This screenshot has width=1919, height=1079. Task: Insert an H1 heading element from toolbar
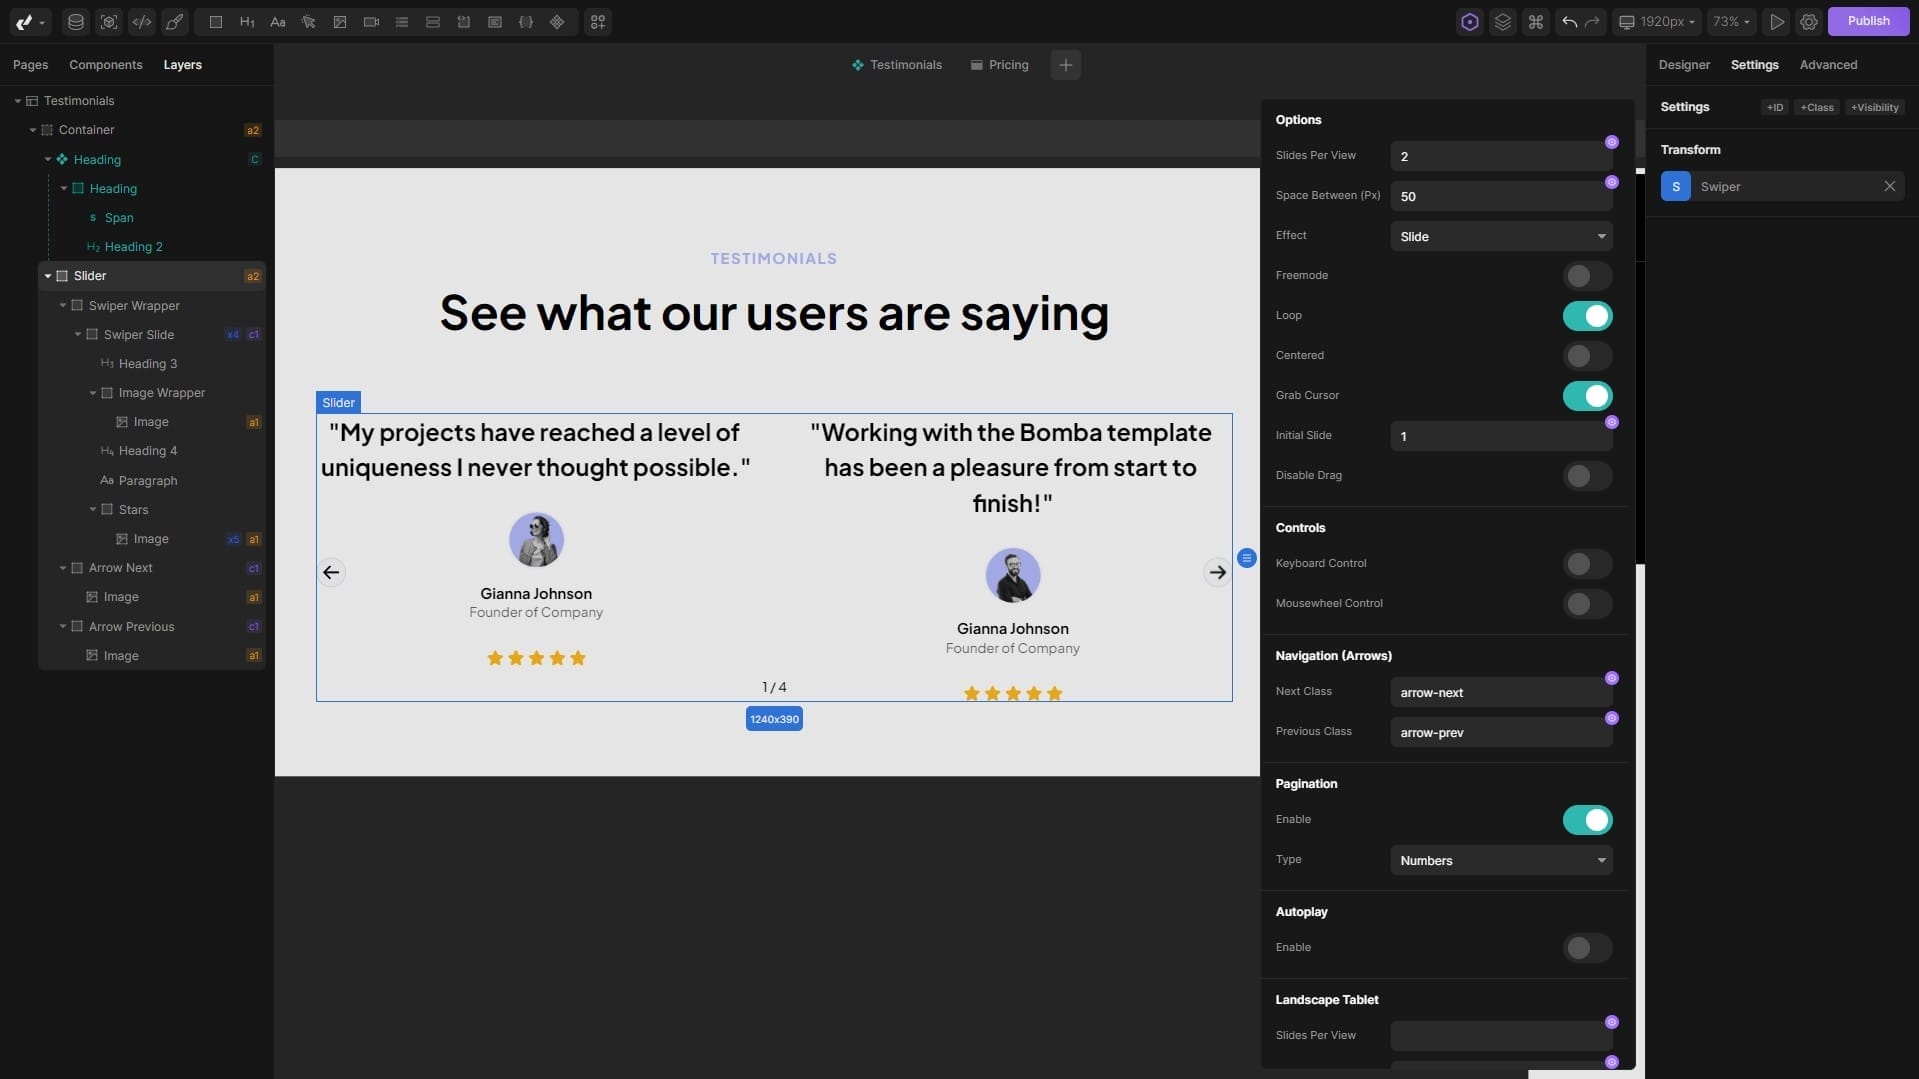coord(247,22)
